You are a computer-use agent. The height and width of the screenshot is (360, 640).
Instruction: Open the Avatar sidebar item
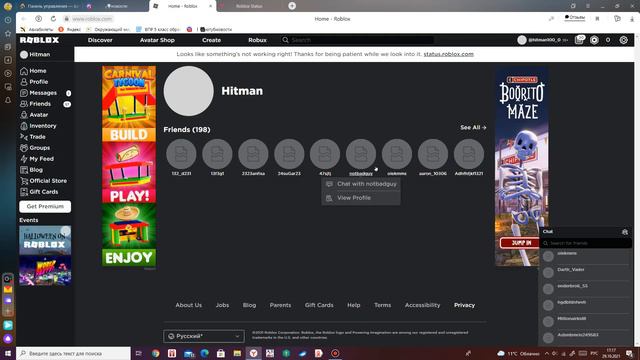coord(34,115)
